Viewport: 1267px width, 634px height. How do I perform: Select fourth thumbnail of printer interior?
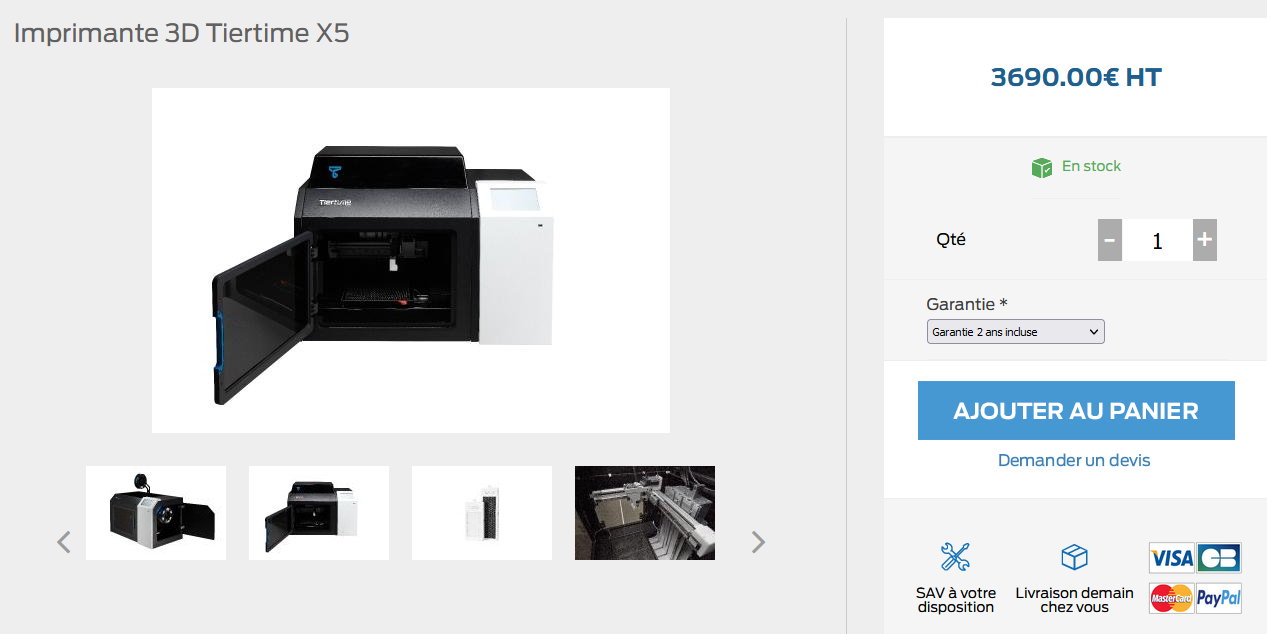645,513
